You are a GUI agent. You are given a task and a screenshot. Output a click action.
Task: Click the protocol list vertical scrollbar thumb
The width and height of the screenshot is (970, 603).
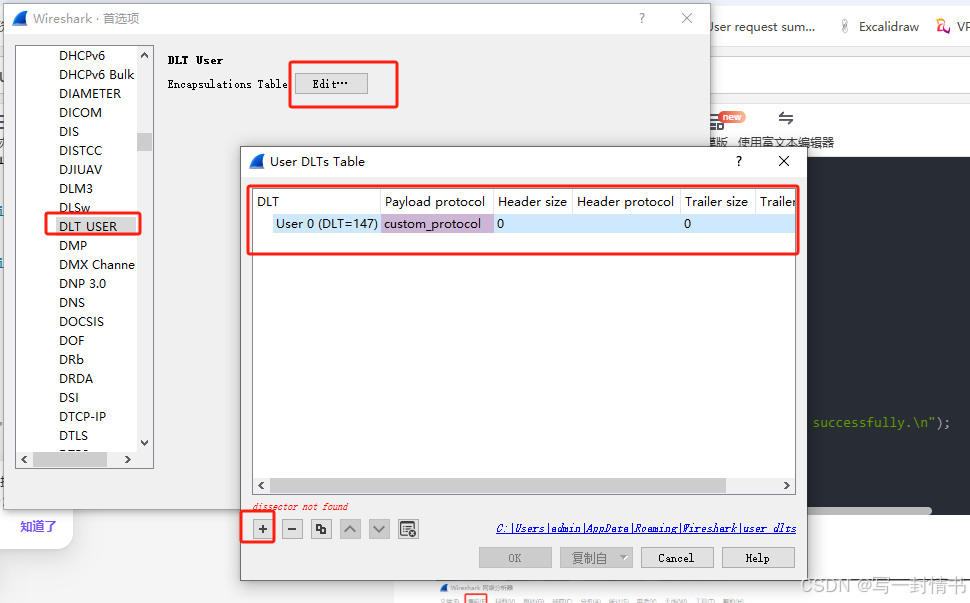pos(144,142)
